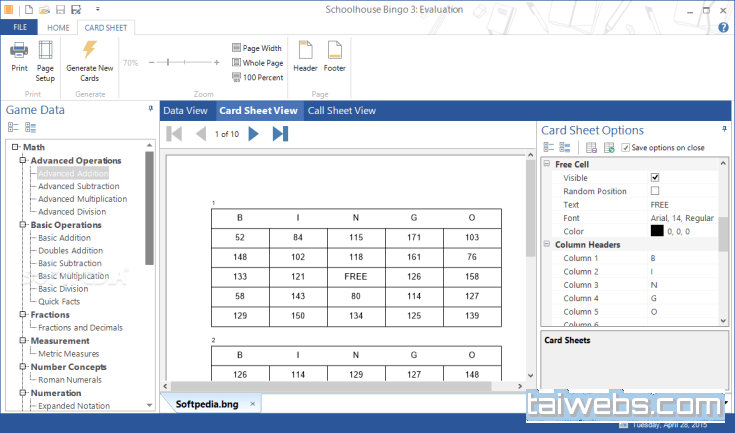Click the black Color swatch for Free Cell
The width and height of the screenshot is (735, 433).
pos(657,231)
